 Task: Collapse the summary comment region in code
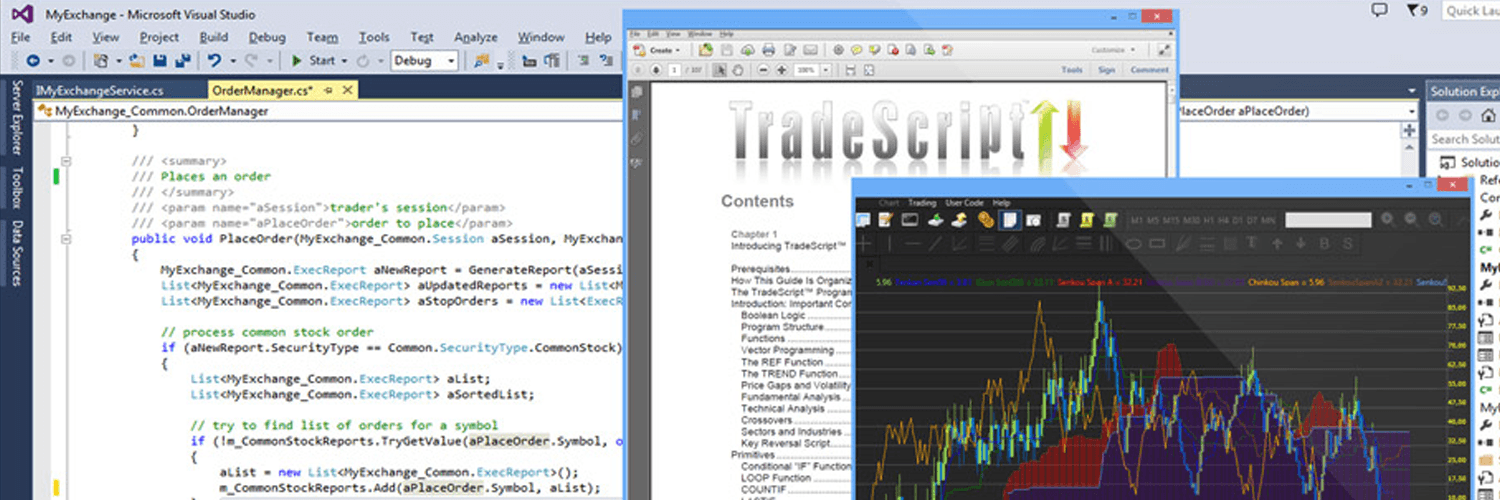[67, 161]
